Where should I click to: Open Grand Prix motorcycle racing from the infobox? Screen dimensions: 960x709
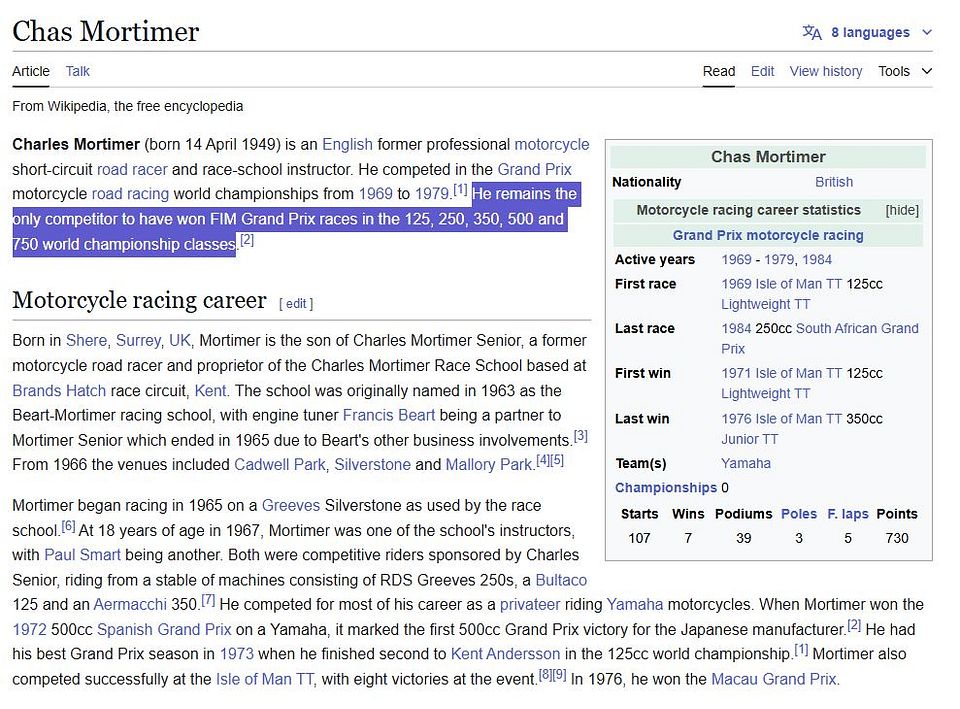(767, 235)
